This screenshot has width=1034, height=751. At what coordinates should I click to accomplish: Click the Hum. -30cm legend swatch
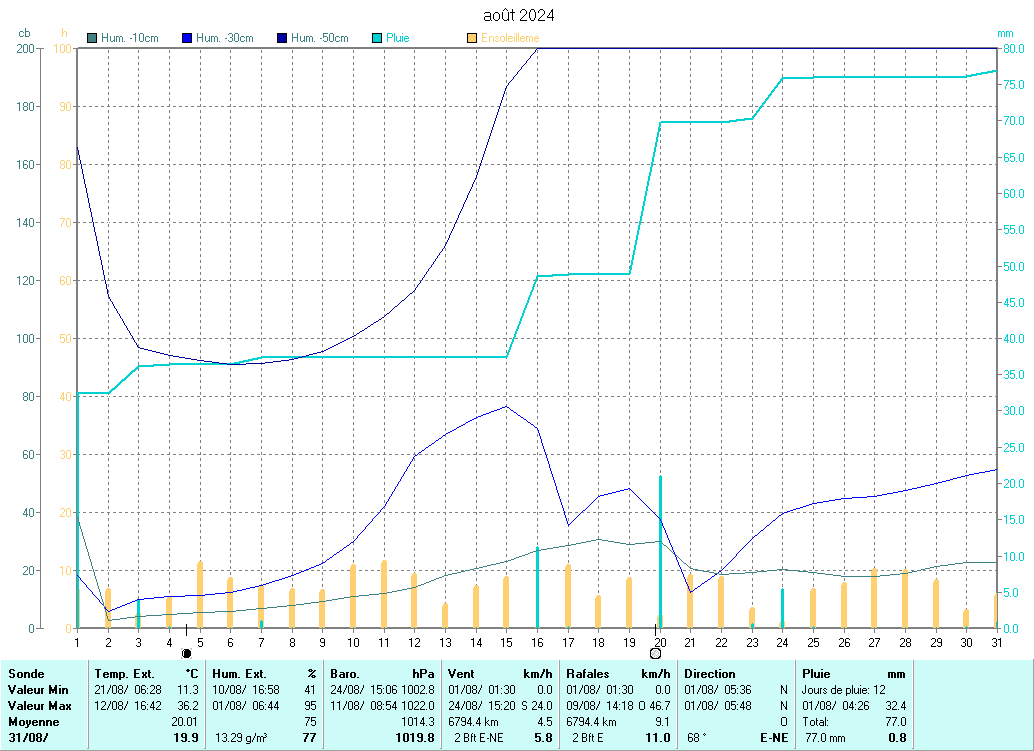188,38
